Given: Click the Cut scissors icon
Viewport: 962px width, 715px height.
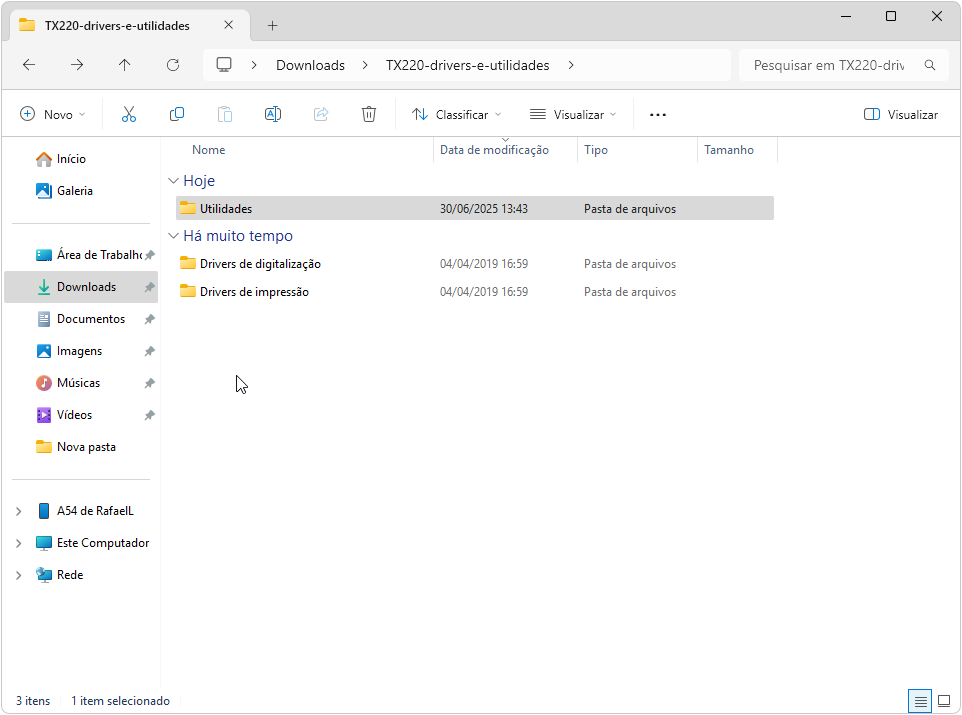Looking at the screenshot, I should pyautogui.click(x=129, y=114).
